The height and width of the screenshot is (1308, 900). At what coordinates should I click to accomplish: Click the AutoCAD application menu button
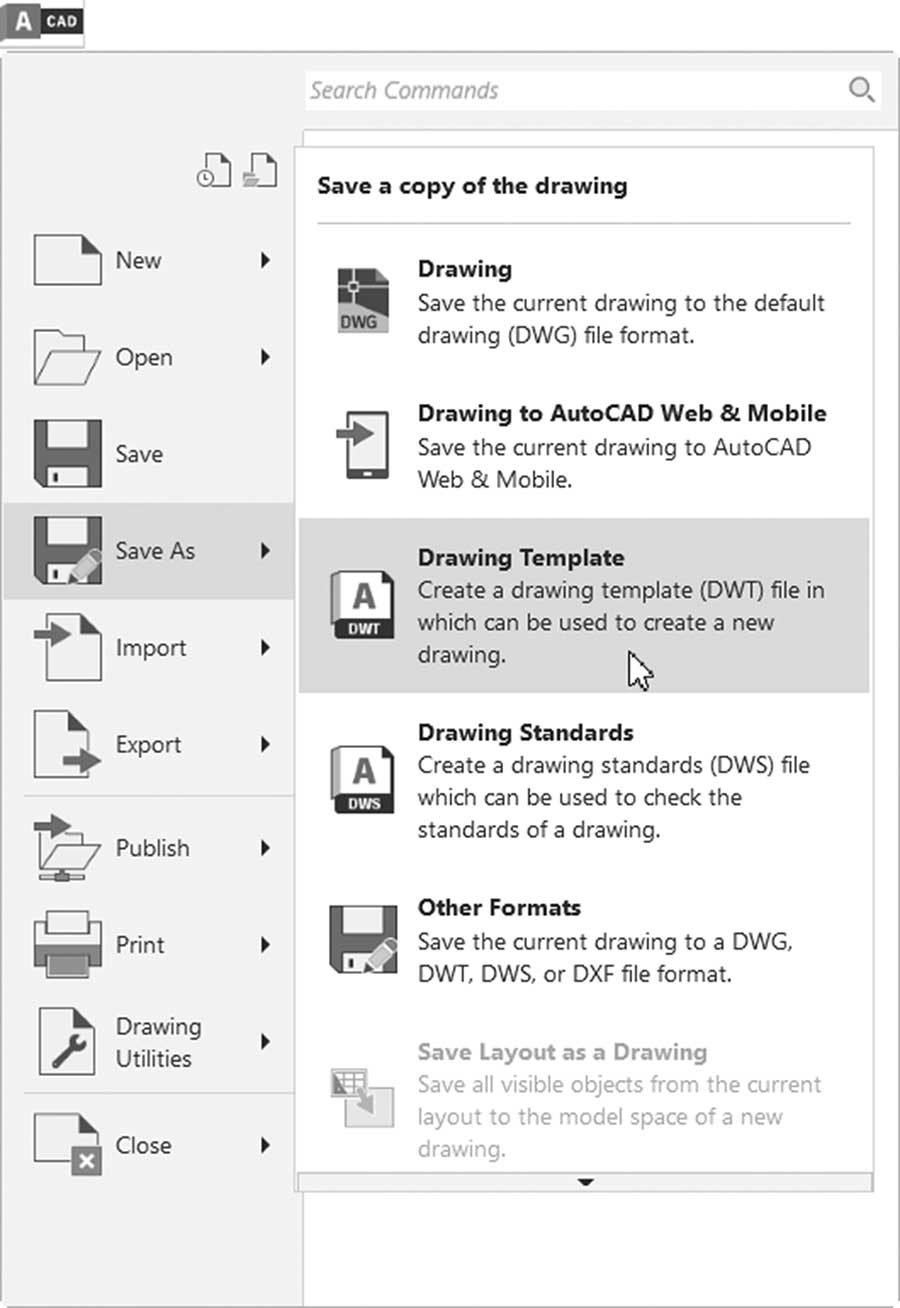(x=42, y=22)
